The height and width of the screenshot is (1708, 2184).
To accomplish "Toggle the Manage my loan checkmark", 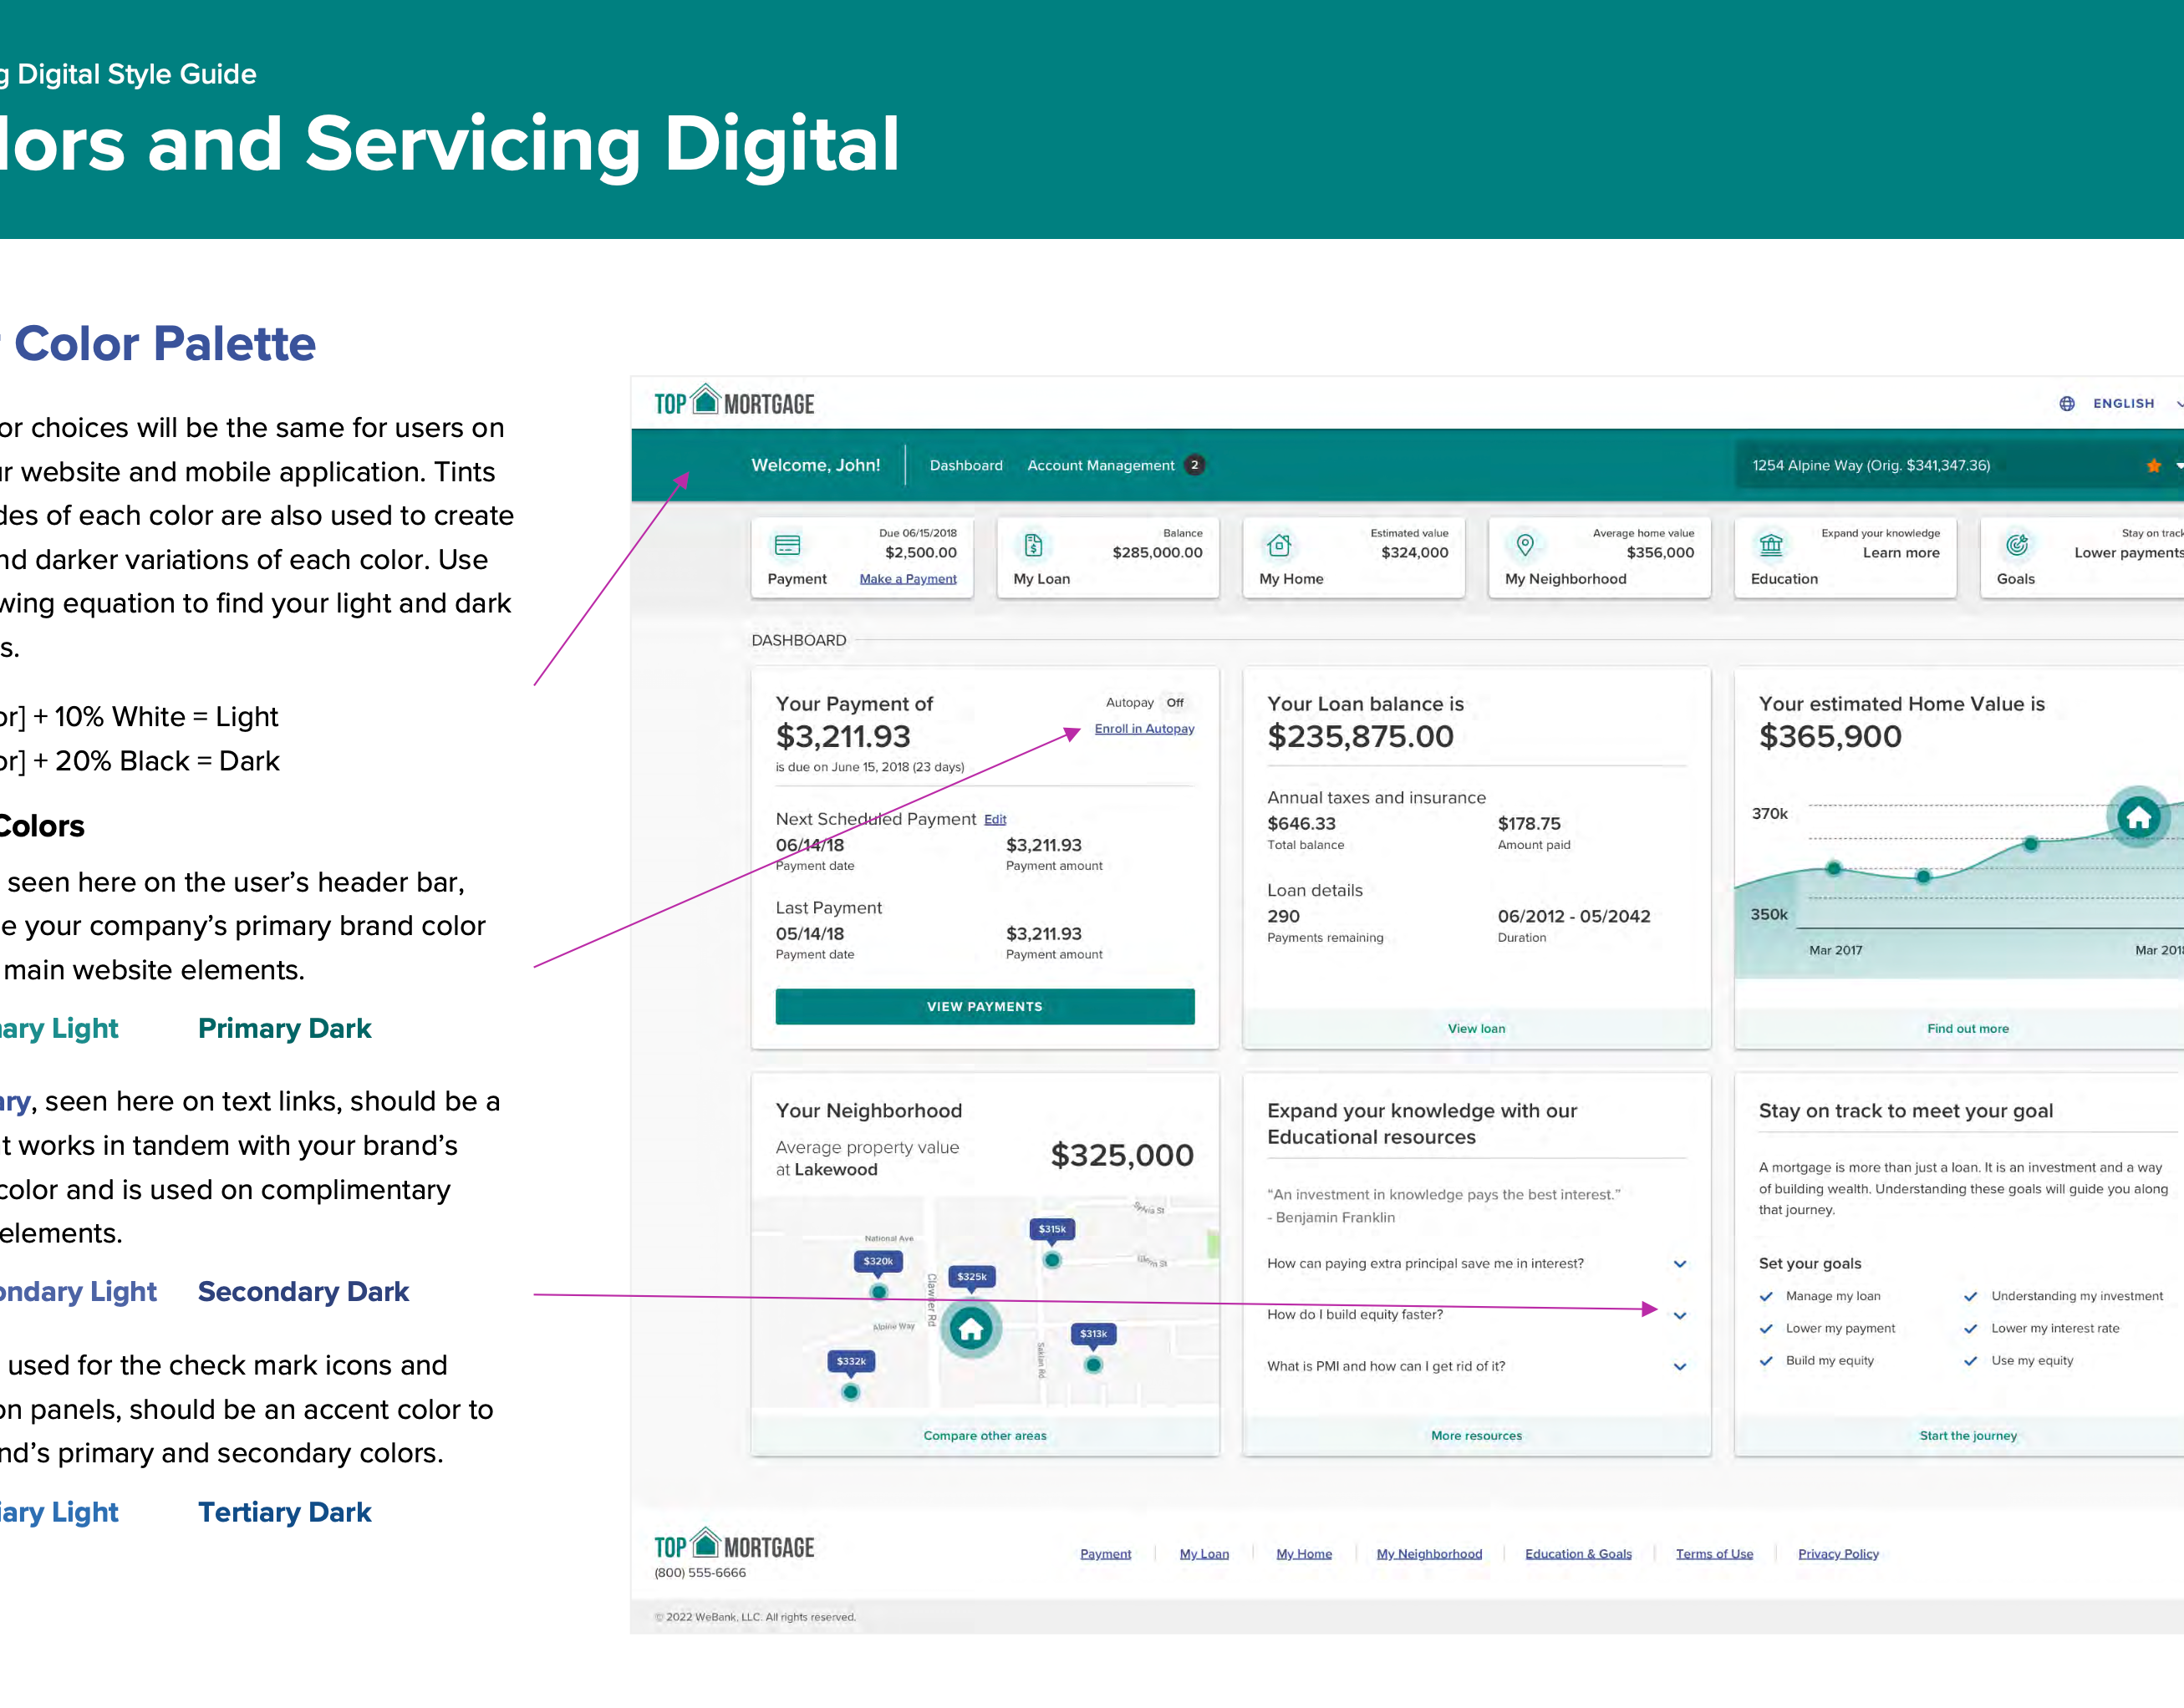I will coord(1767,1297).
